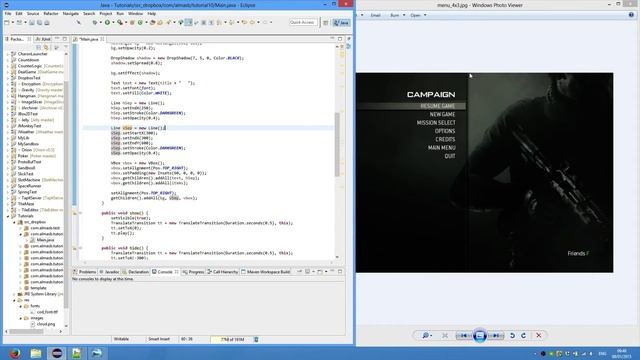Select the SlotMachine project
The image size is (640, 360).
[29, 180]
